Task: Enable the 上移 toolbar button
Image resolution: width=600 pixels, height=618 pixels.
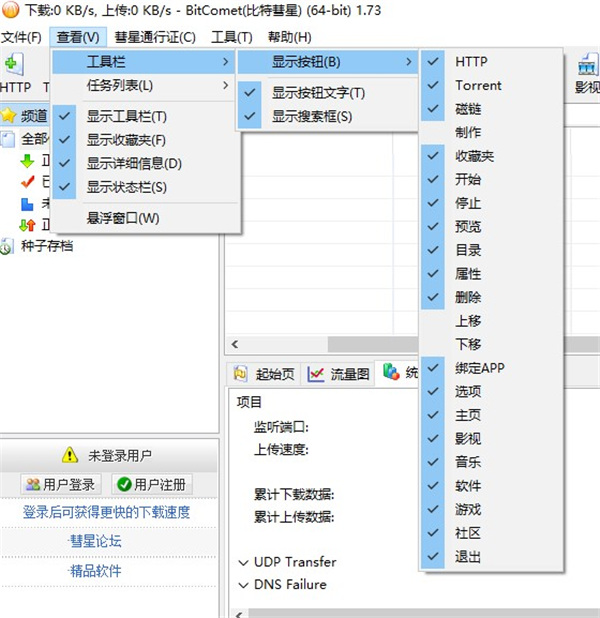Action: 491,321
